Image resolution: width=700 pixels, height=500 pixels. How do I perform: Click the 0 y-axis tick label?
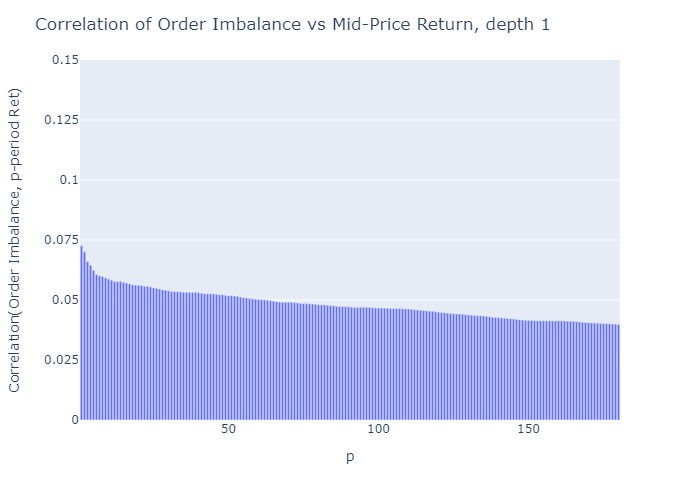pos(74,420)
